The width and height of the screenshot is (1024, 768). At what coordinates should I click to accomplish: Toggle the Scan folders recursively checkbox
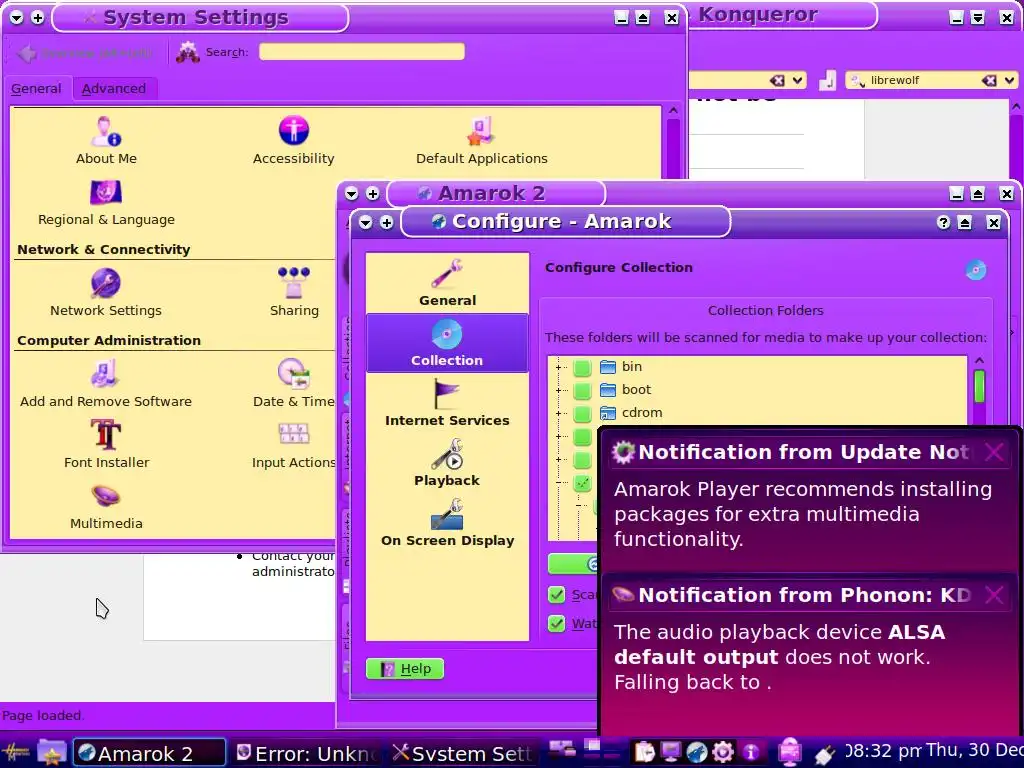tap(556, 594)
